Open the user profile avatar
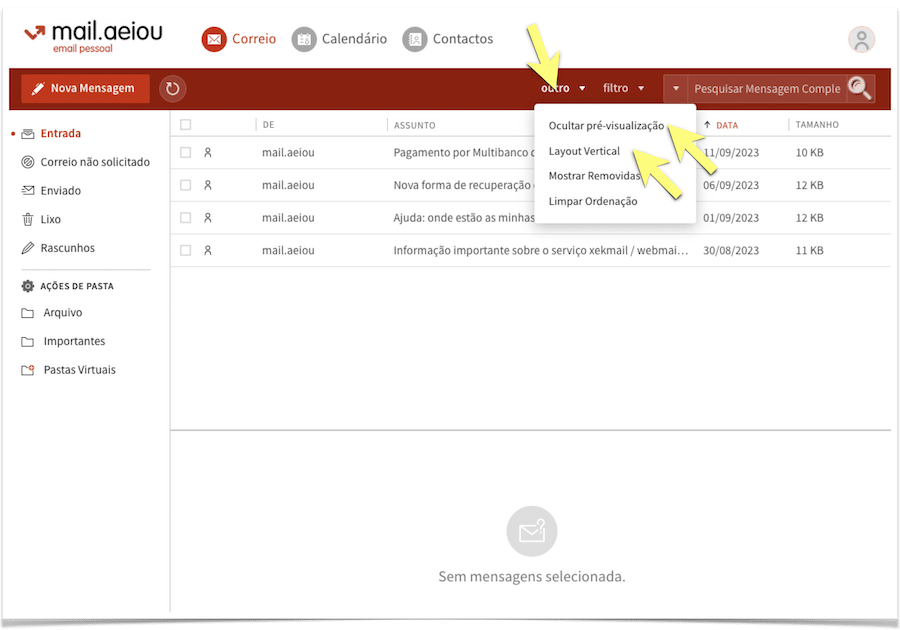900x630 pixels. tap(861, 40)
